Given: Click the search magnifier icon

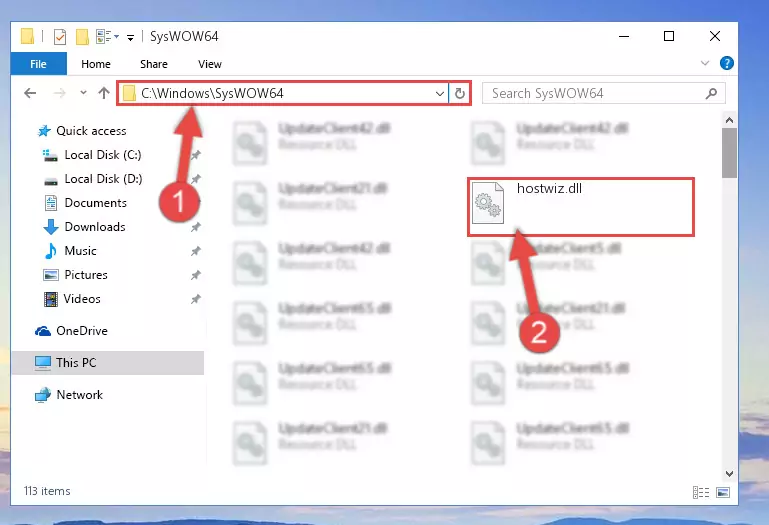Looking at the screenshot, I should [711, 93].
